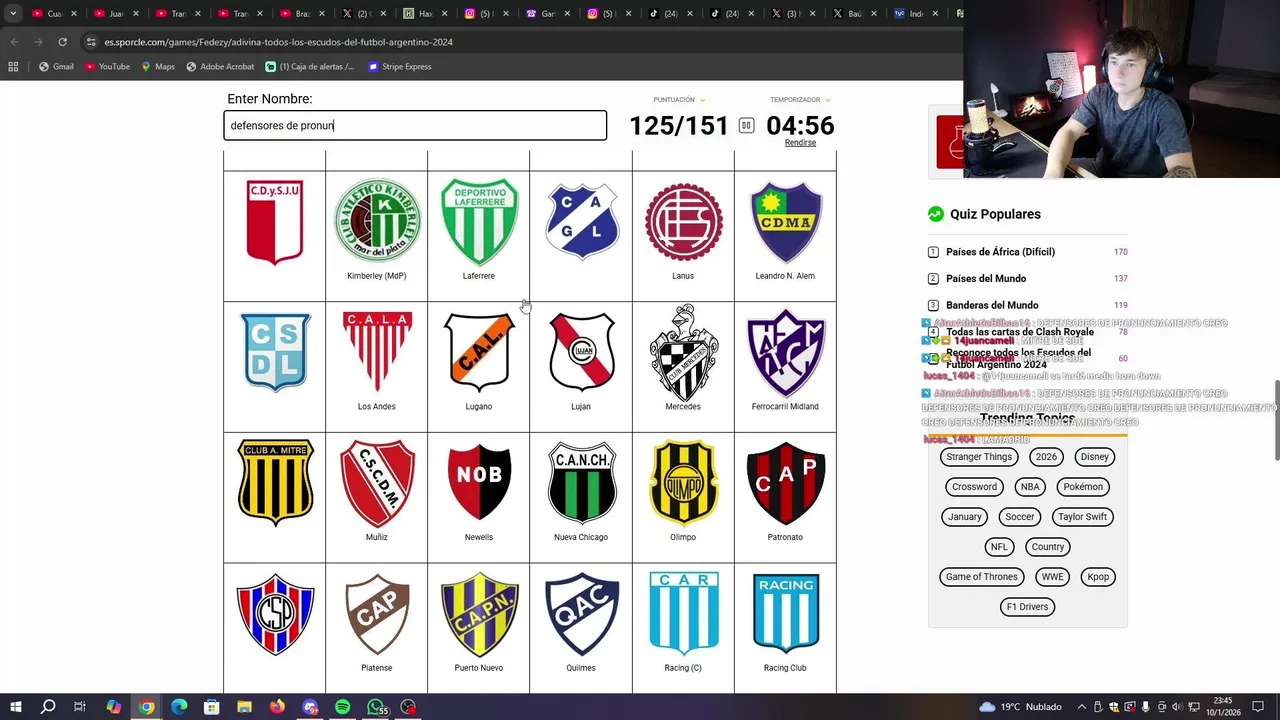Open the Países de África (Difícil) quiz

pyautogui.click(x=1000, y=252)
